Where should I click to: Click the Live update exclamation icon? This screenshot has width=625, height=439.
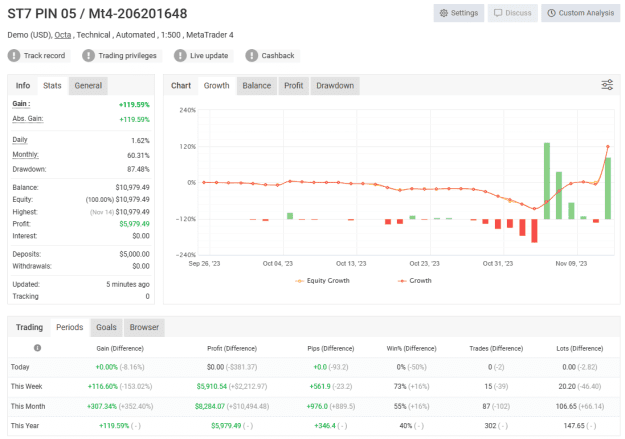pos(180,55)
